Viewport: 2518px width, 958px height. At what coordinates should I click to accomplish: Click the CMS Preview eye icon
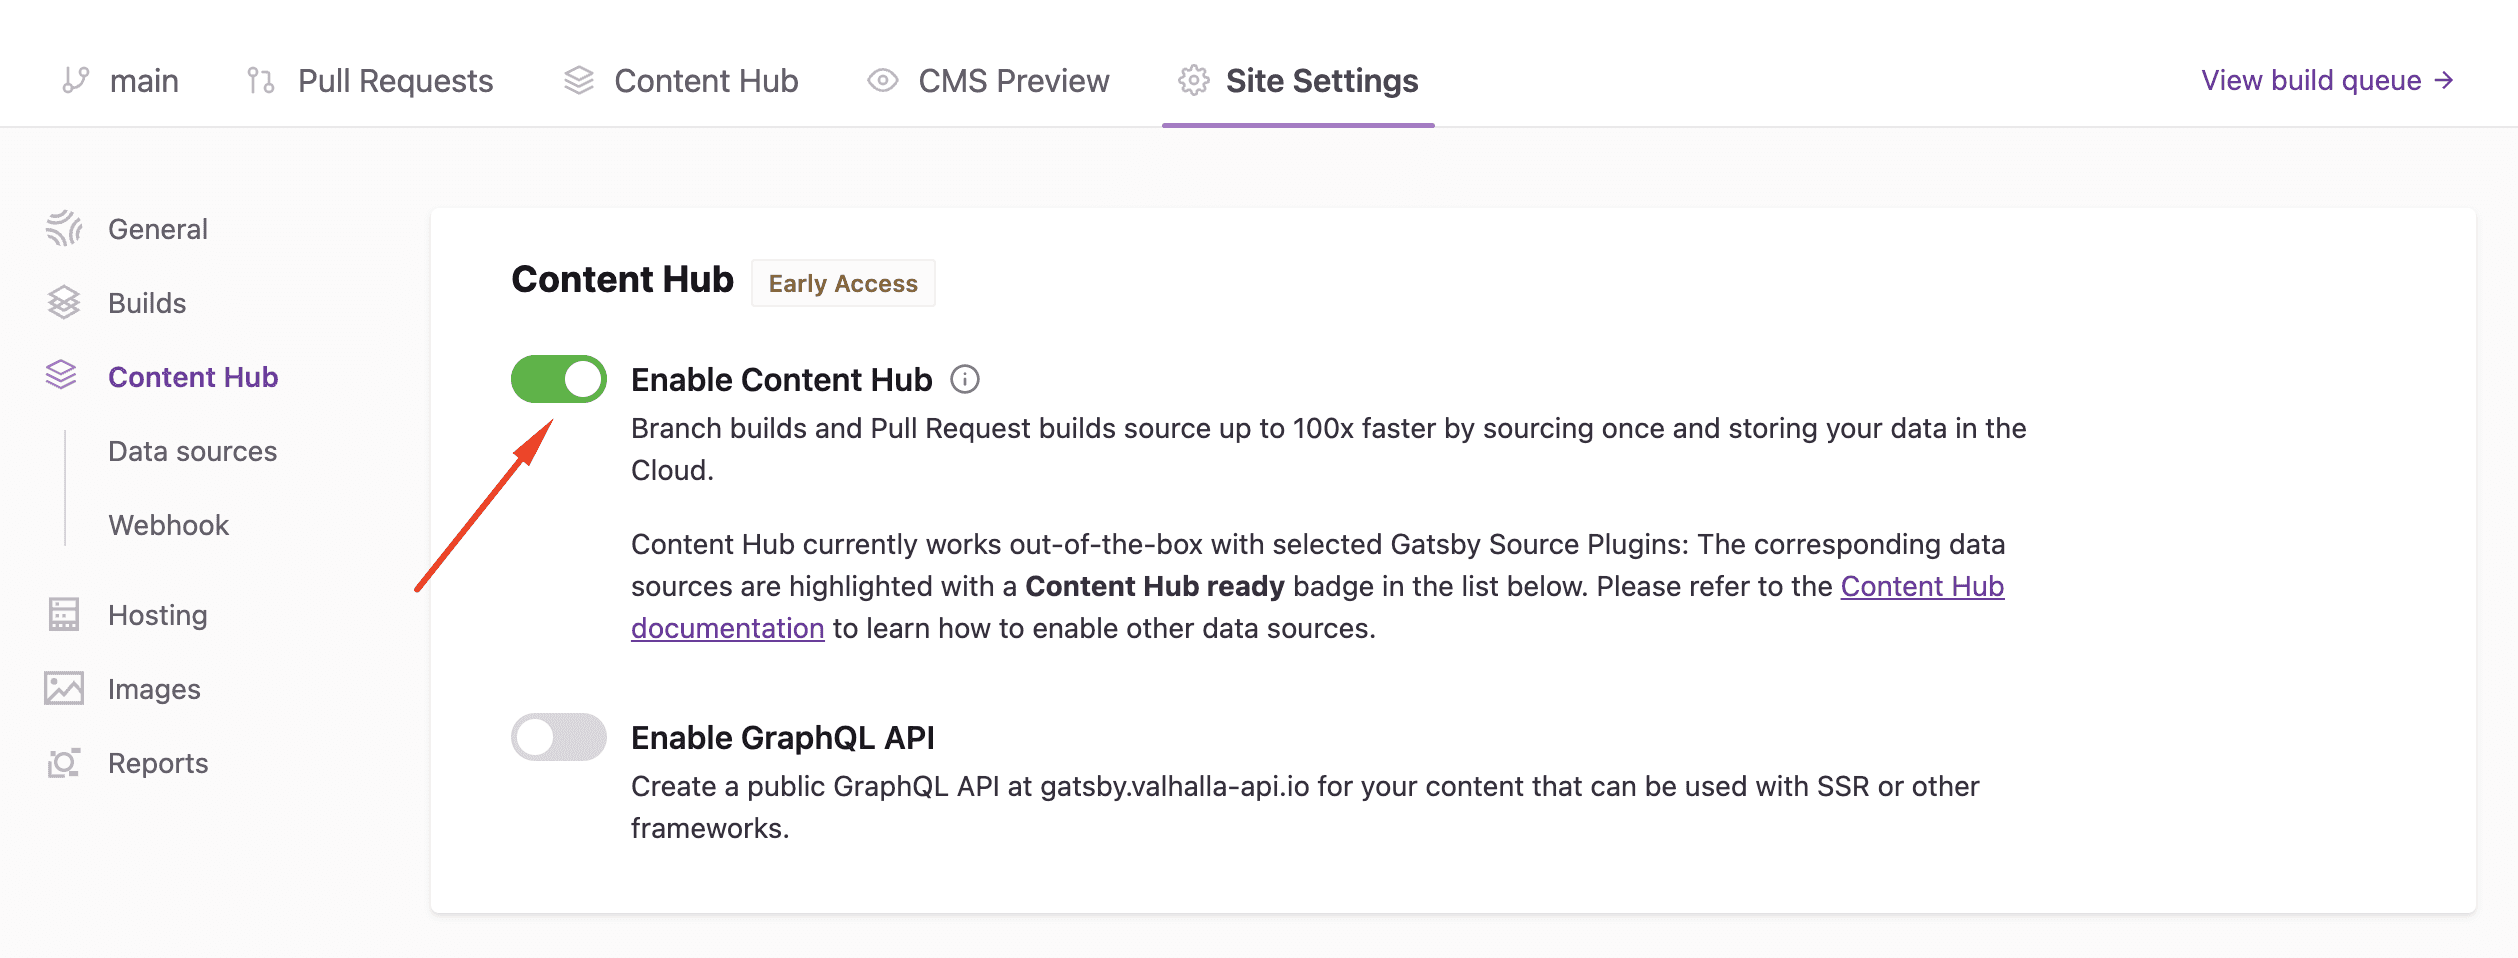pyautogui.click(x=882, y=81)
